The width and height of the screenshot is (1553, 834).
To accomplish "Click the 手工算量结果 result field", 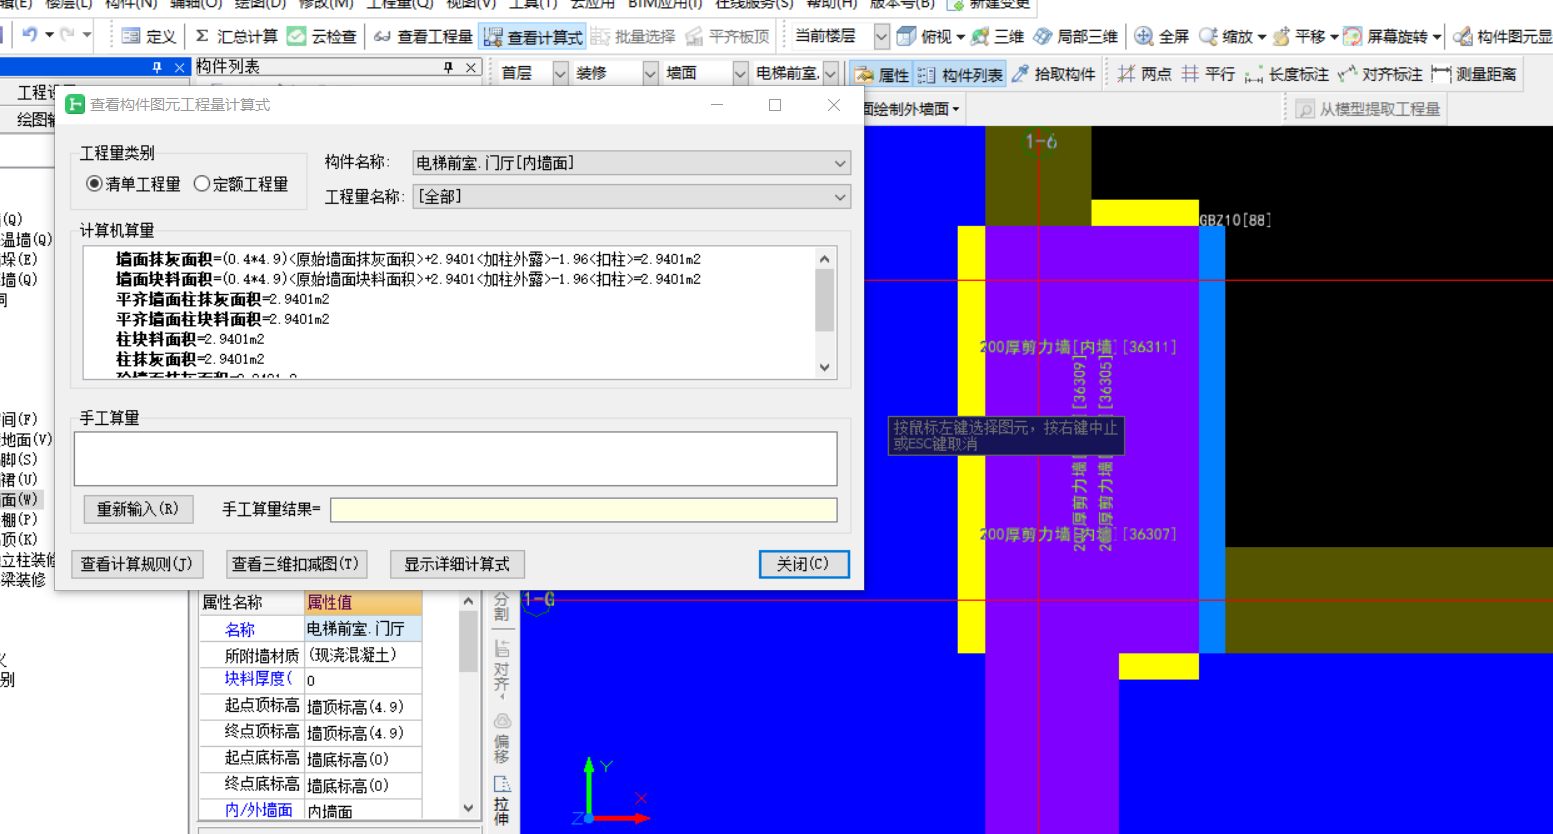I will (x=583, y=510).
